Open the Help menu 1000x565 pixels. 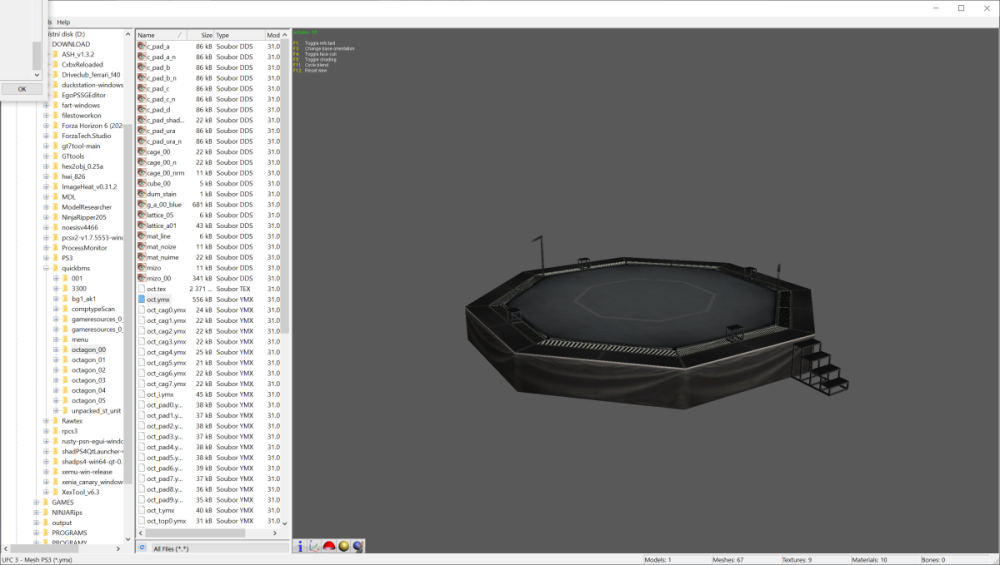click(64, 22)
